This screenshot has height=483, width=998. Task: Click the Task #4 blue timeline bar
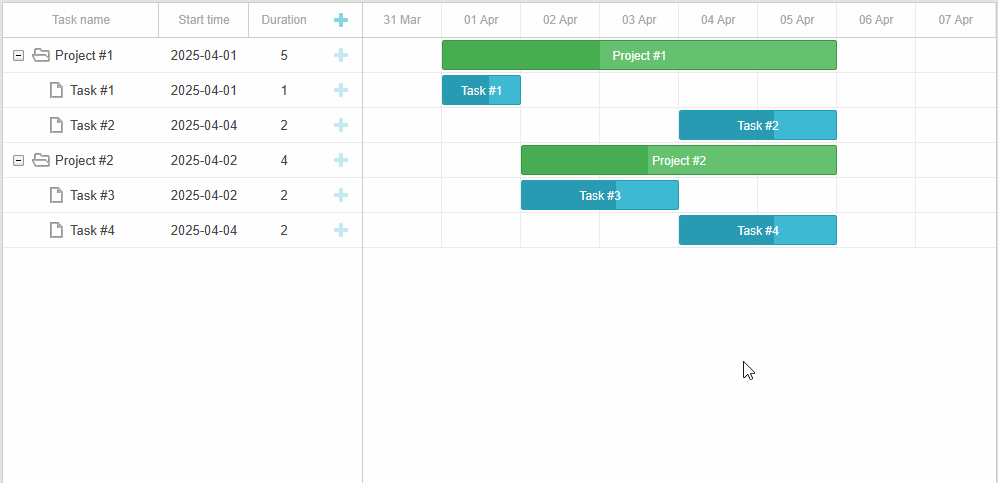click(757, 230)
